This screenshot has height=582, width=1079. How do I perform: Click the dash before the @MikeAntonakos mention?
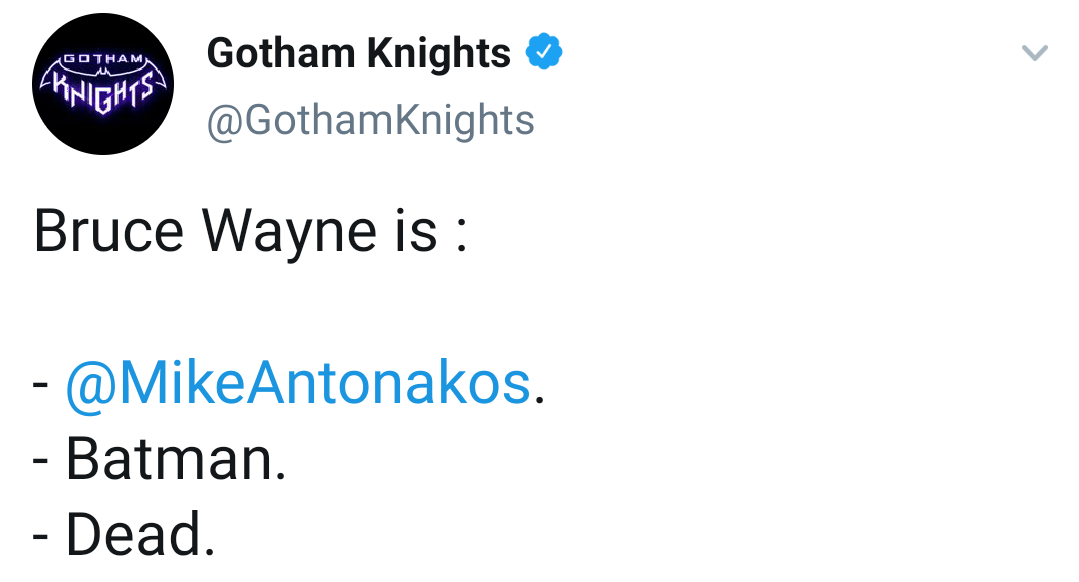41,385
